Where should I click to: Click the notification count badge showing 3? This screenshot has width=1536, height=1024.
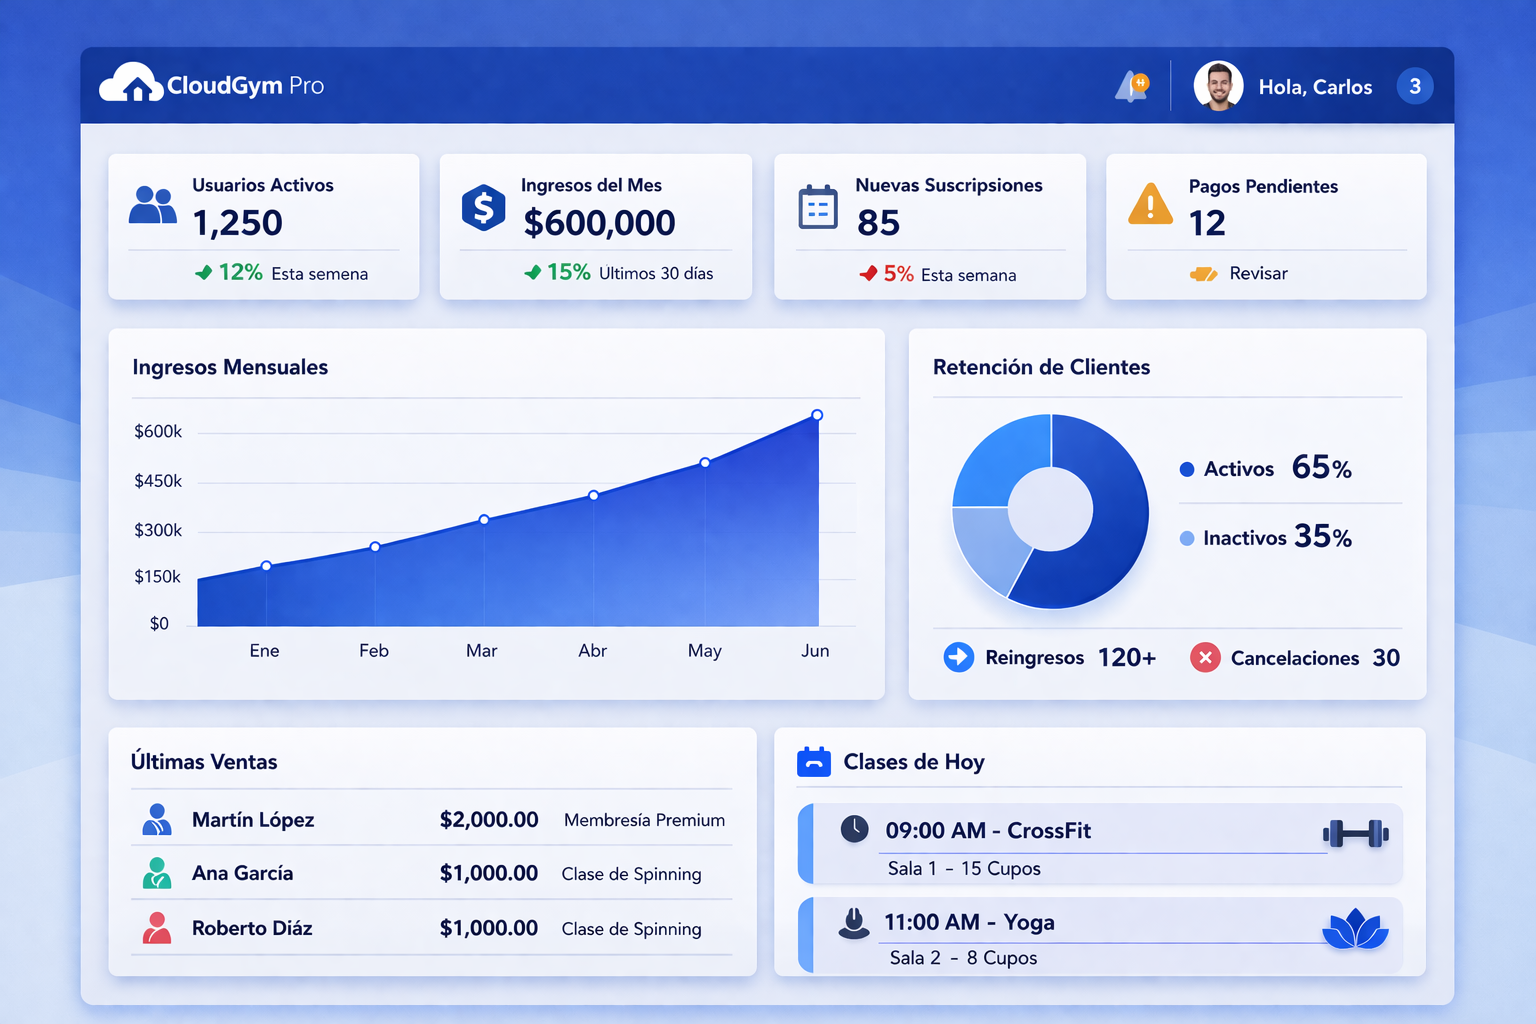click(x=1414, y=86)
